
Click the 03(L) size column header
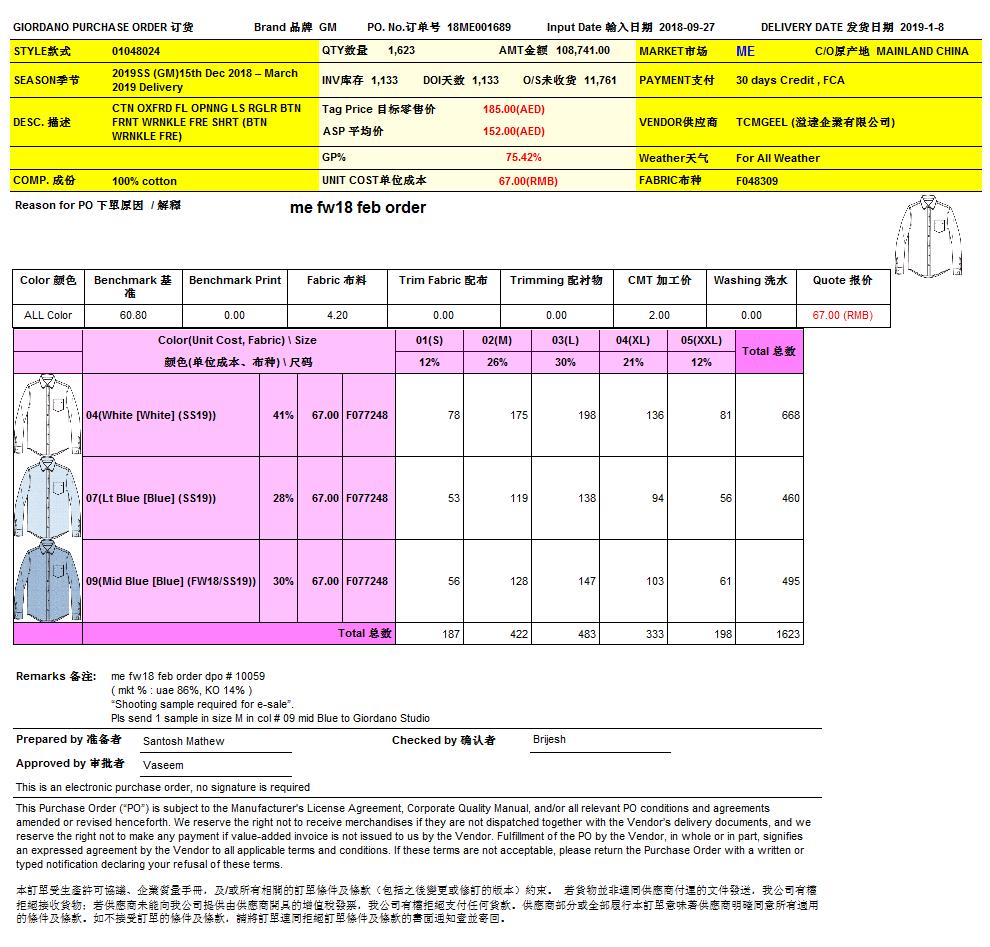pyautogui.click(x=565, y=340)
